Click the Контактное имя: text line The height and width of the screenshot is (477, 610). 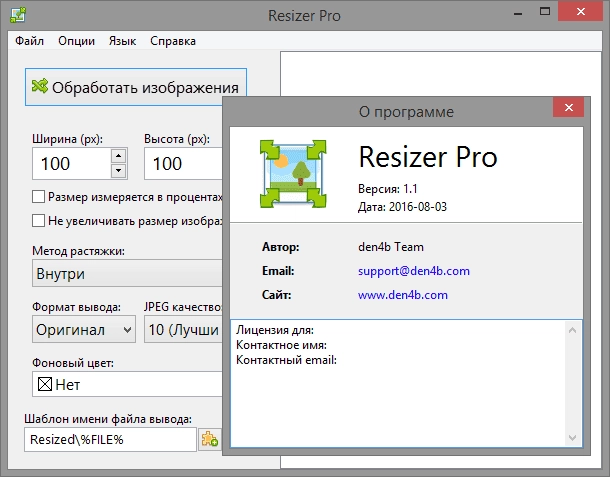[x=281, y=345]
